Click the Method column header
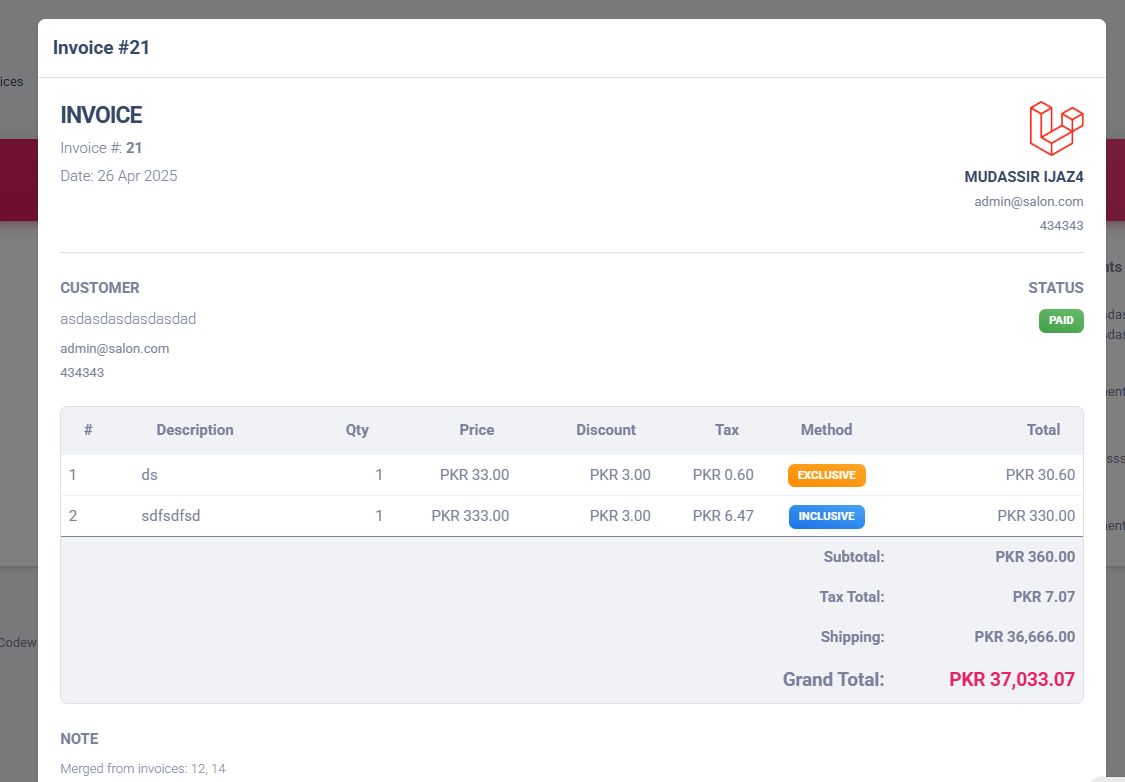 coord(826,430)
